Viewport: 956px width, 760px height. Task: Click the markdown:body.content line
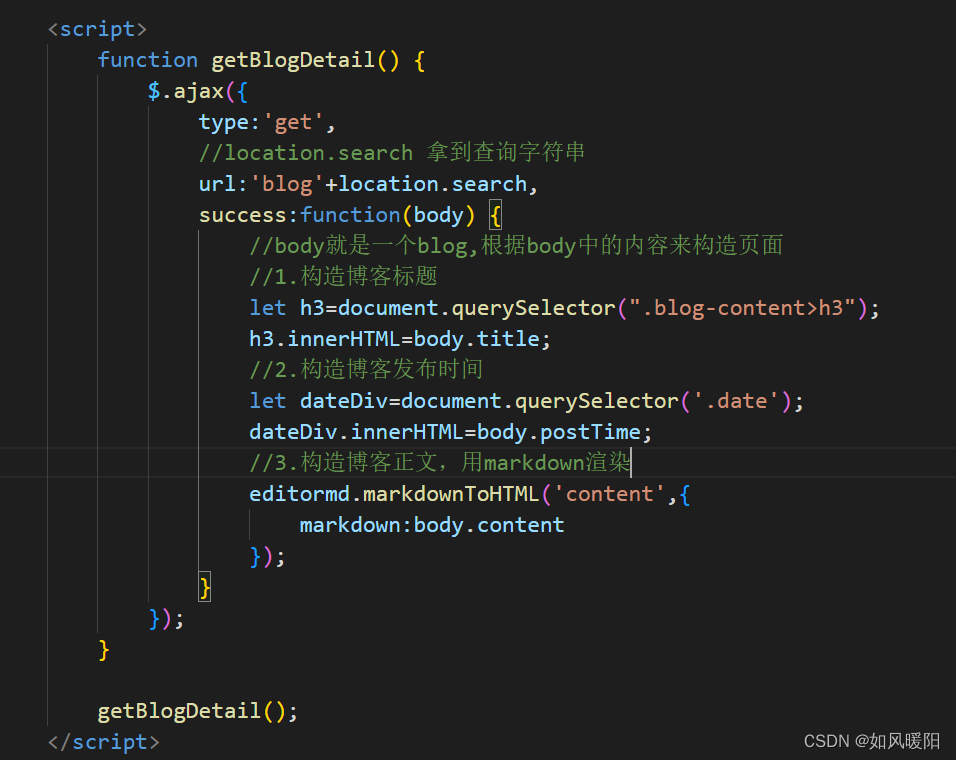432,525
